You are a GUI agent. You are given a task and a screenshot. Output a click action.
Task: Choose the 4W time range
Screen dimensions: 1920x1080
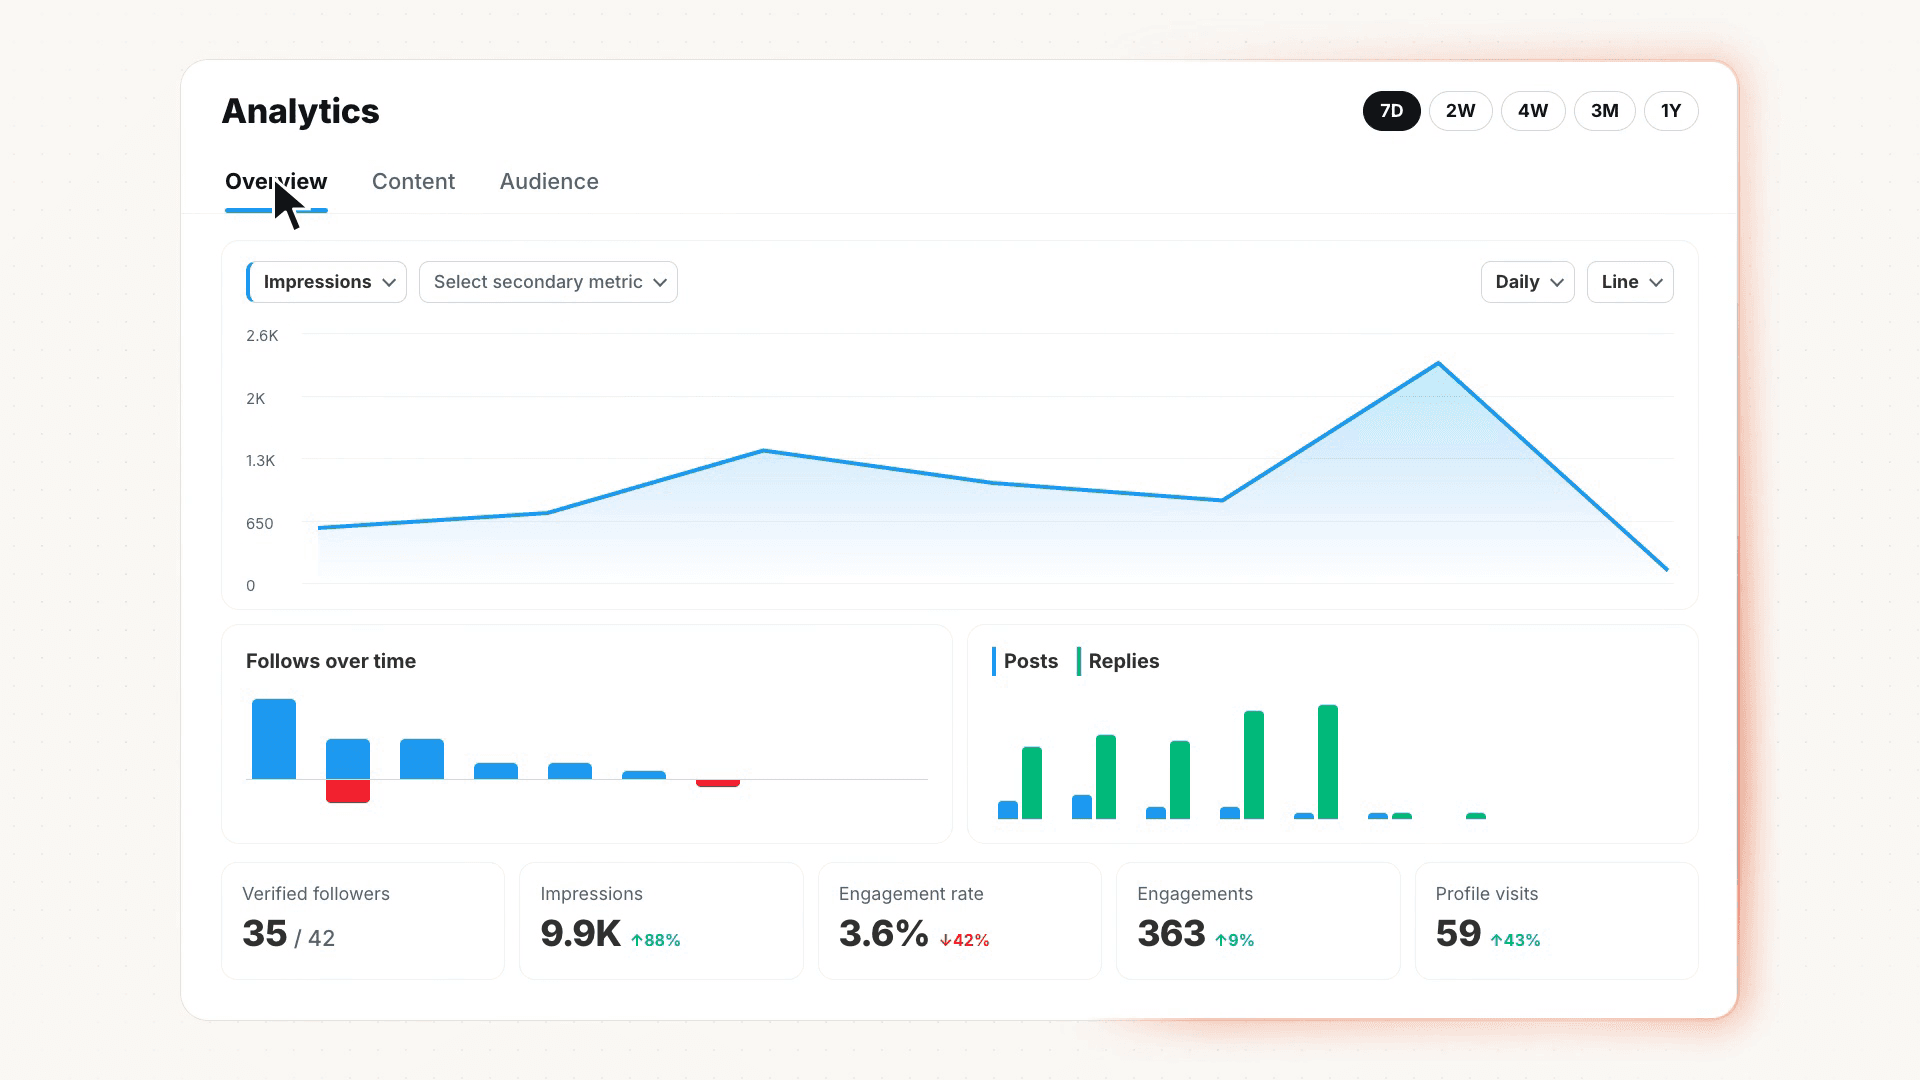(1533, 111)
